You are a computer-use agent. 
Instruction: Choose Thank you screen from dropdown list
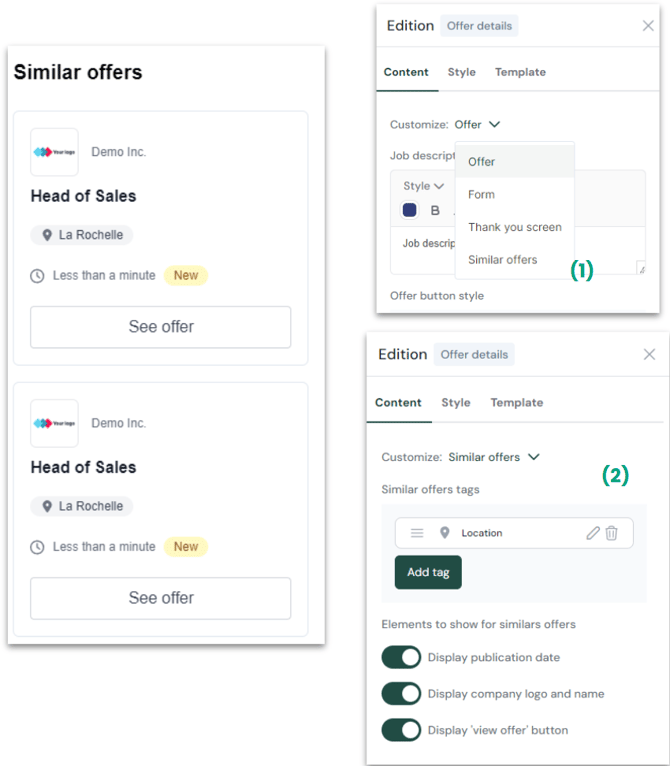[514, 227]
